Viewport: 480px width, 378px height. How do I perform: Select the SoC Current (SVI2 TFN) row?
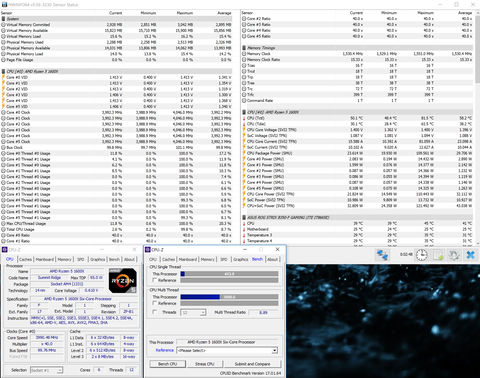(x=357, y=147)
